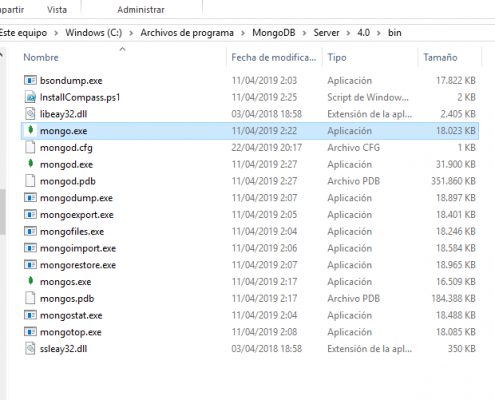Select the mongotop.exe application icon

pyautogui.click(x=30, y=332)
